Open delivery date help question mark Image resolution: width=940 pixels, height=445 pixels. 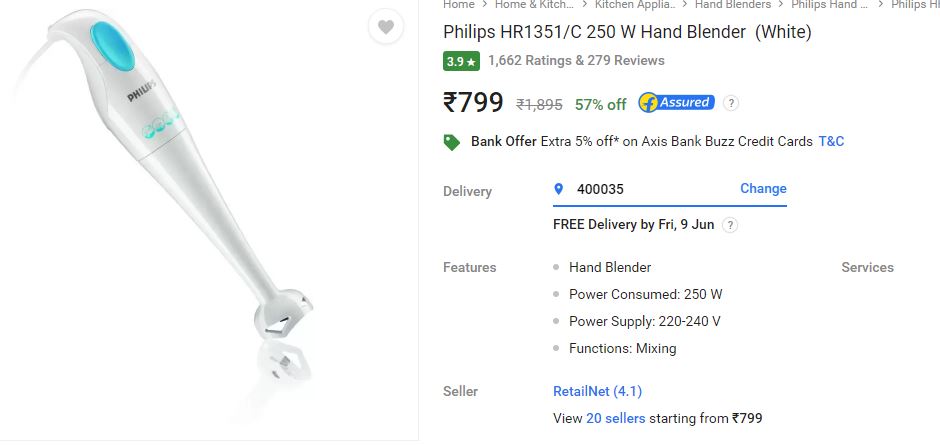[x=730, y=225]
